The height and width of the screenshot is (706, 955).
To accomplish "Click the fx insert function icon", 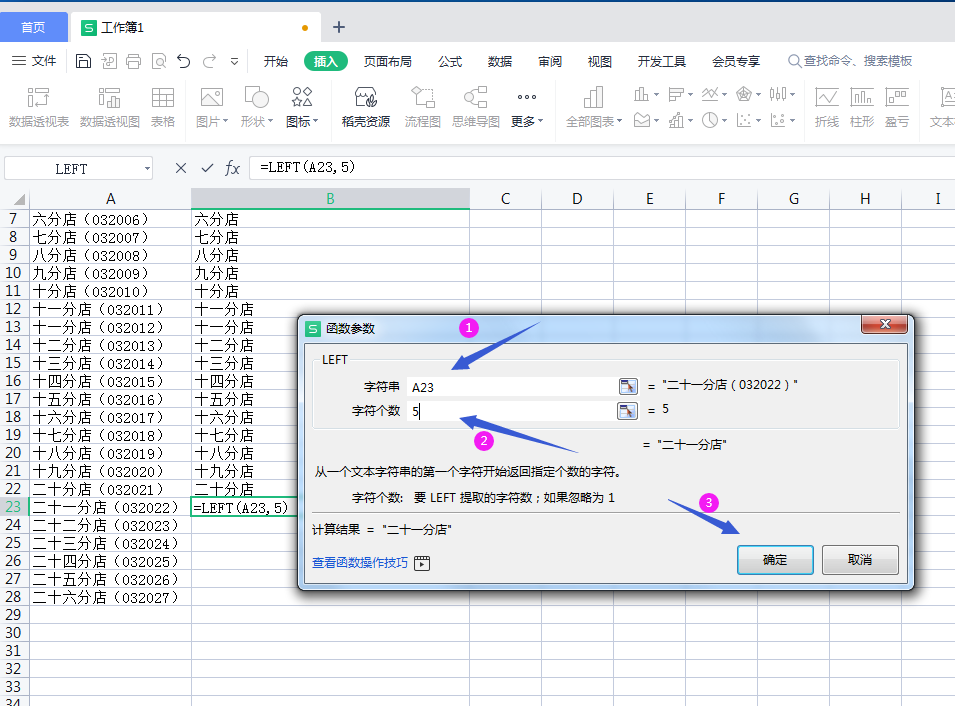I will pyautogui.click(x=232, y=168).
